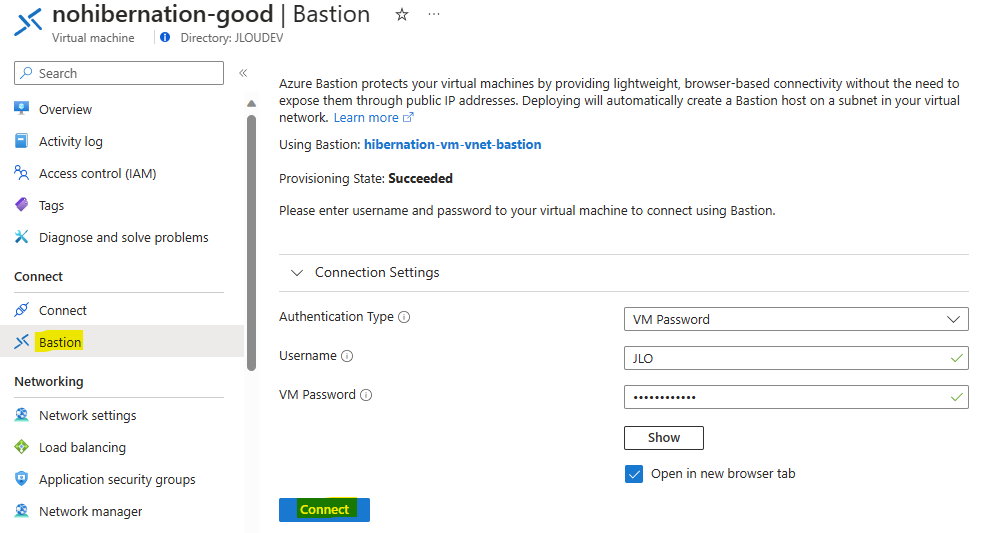The image size is (983, 533).
Task: Click the VM Password input field
Action: click(796, 397)
